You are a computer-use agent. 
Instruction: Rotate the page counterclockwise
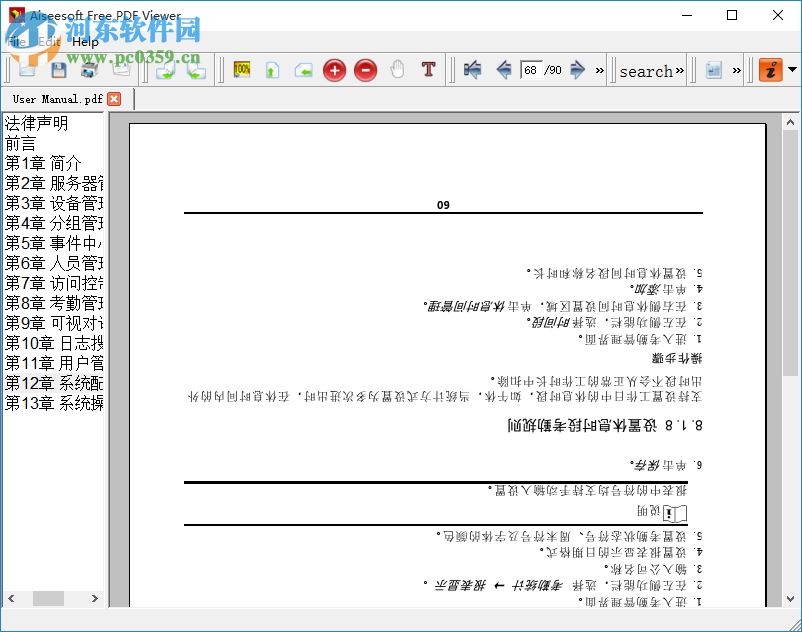point(303,69)
